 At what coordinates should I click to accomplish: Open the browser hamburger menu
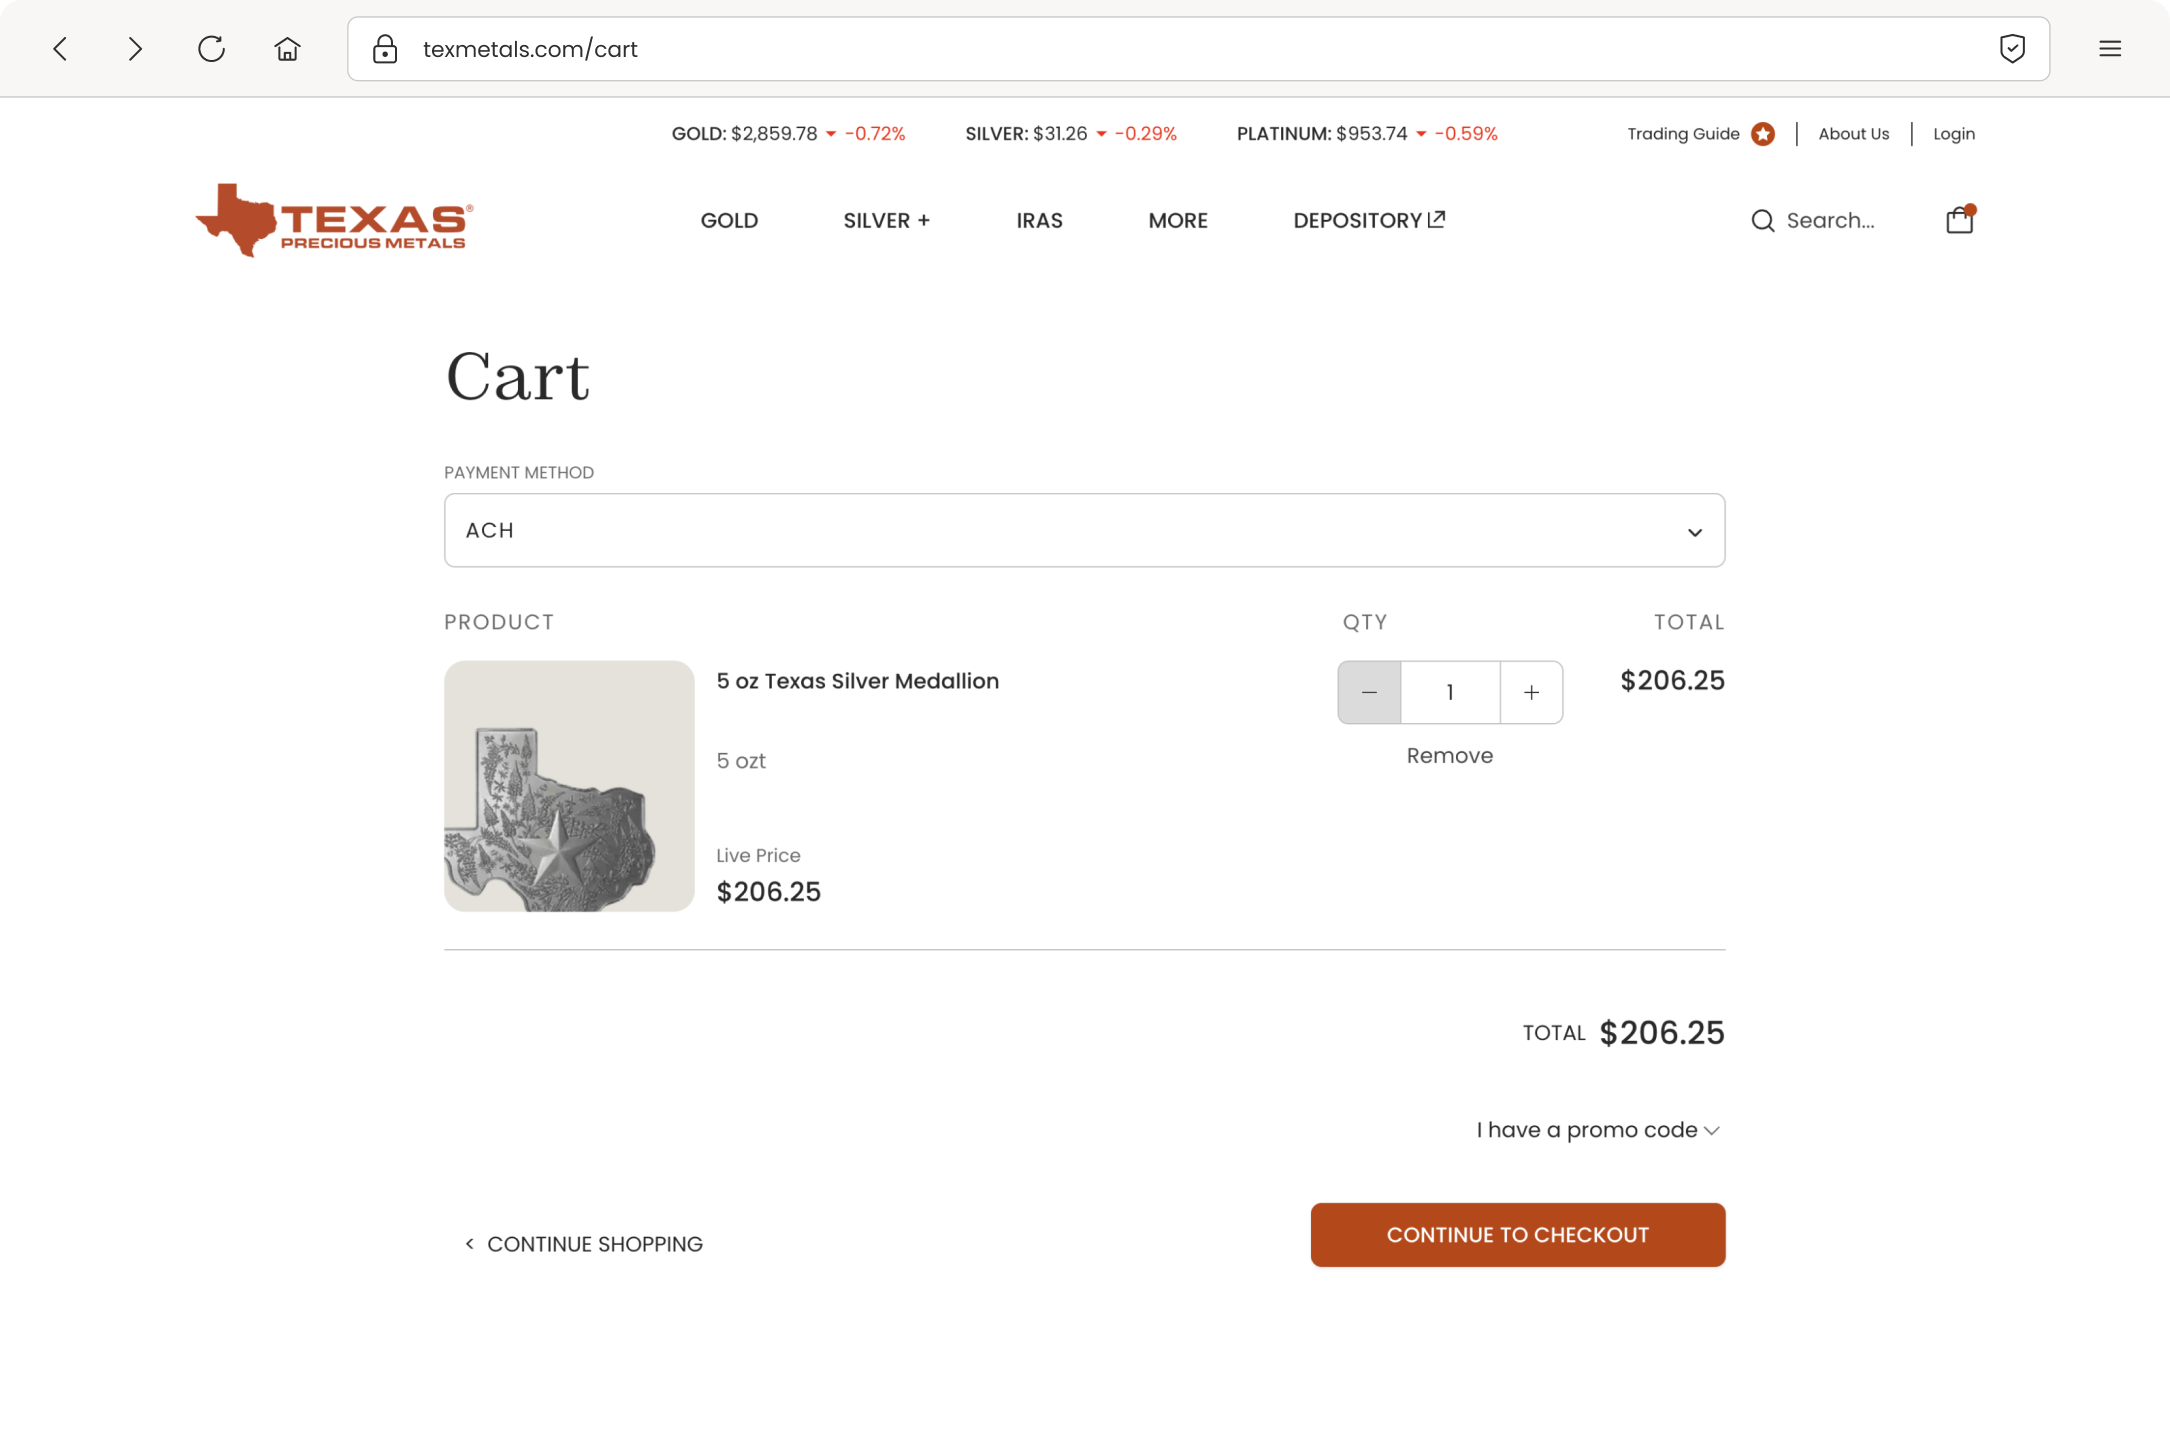(x=2110, y=48)
